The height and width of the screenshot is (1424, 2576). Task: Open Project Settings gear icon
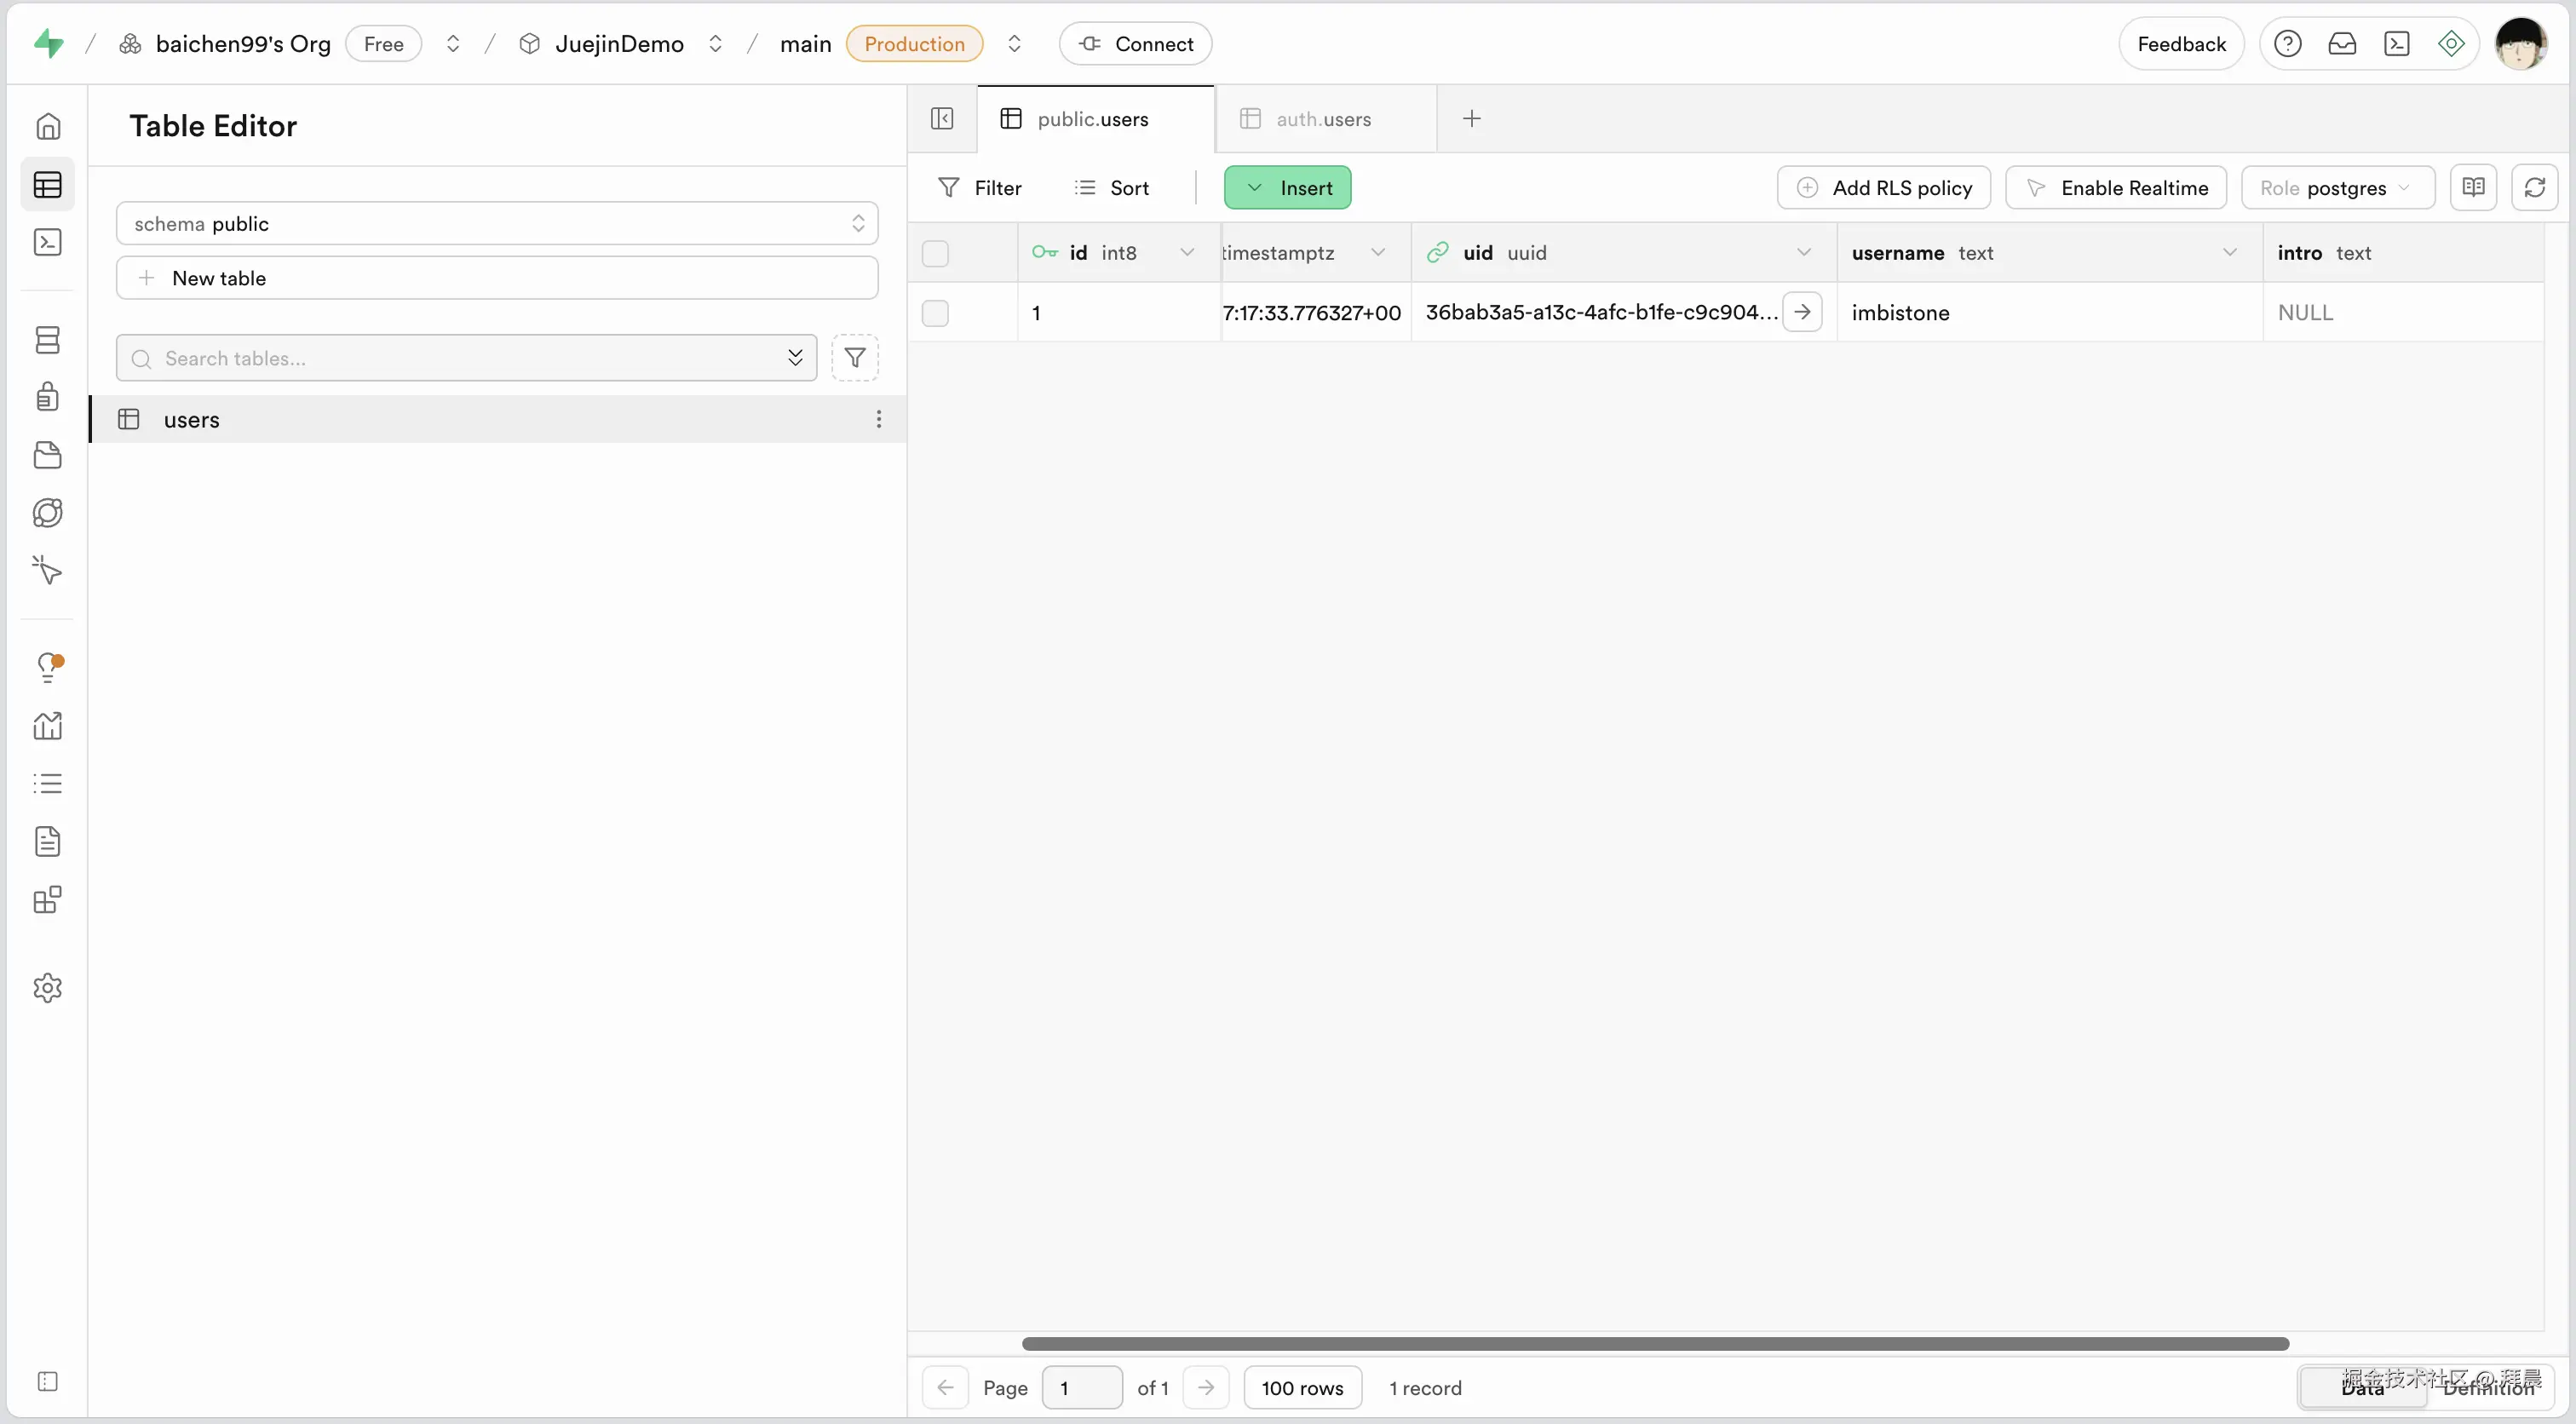coord(47,988)
